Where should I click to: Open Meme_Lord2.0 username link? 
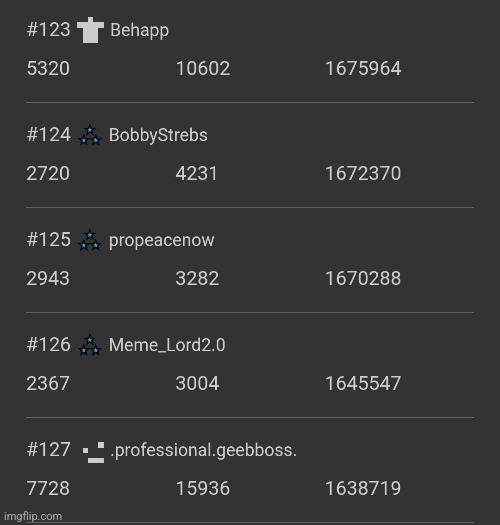(x=167, y=345)
